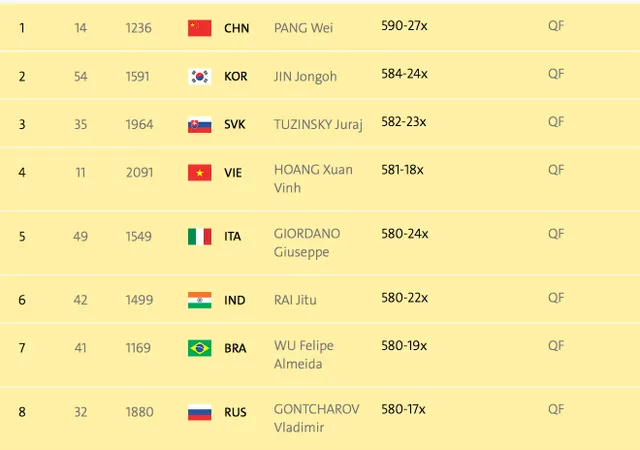Open GONTCHAROV Vladimir's entry
This screenshot has height=450, width=640.
(x=317, y=418)
